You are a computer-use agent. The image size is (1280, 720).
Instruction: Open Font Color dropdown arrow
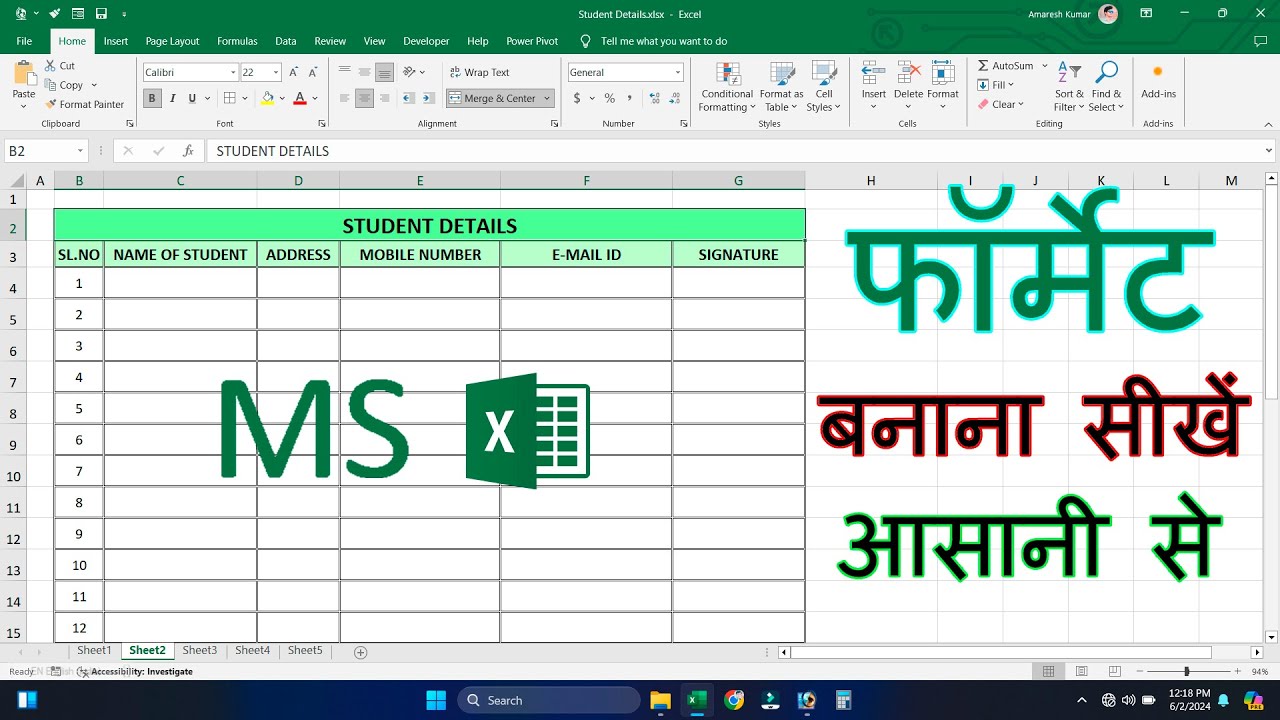point(314,98)
